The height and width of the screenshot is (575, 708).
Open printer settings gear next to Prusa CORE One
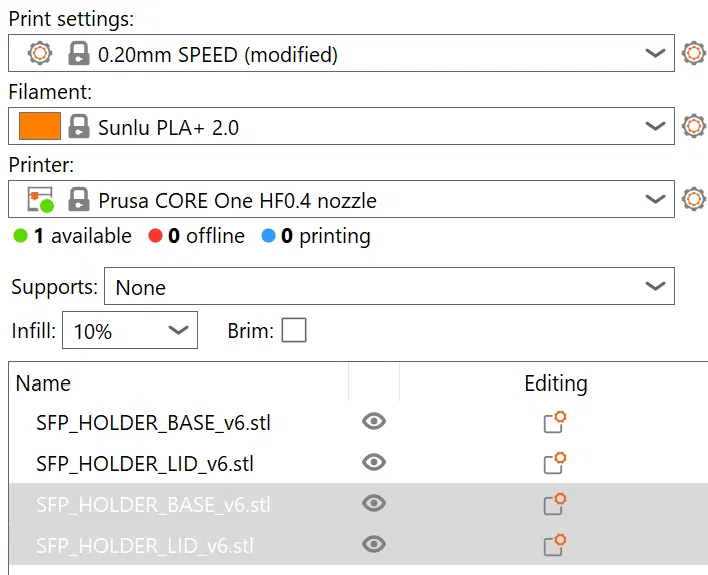point(693,199)
